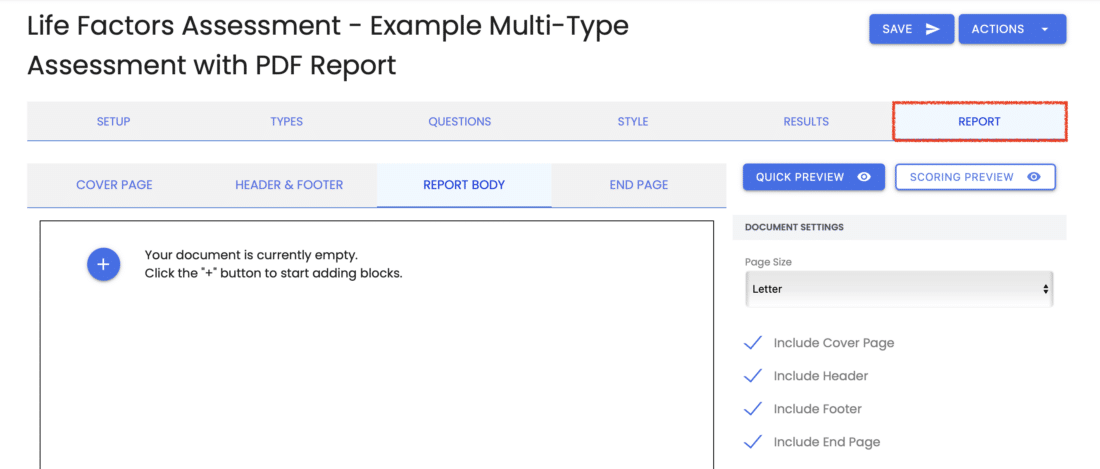
Task: Click the Page Size selector stepper arrows
Action: 1045,289
